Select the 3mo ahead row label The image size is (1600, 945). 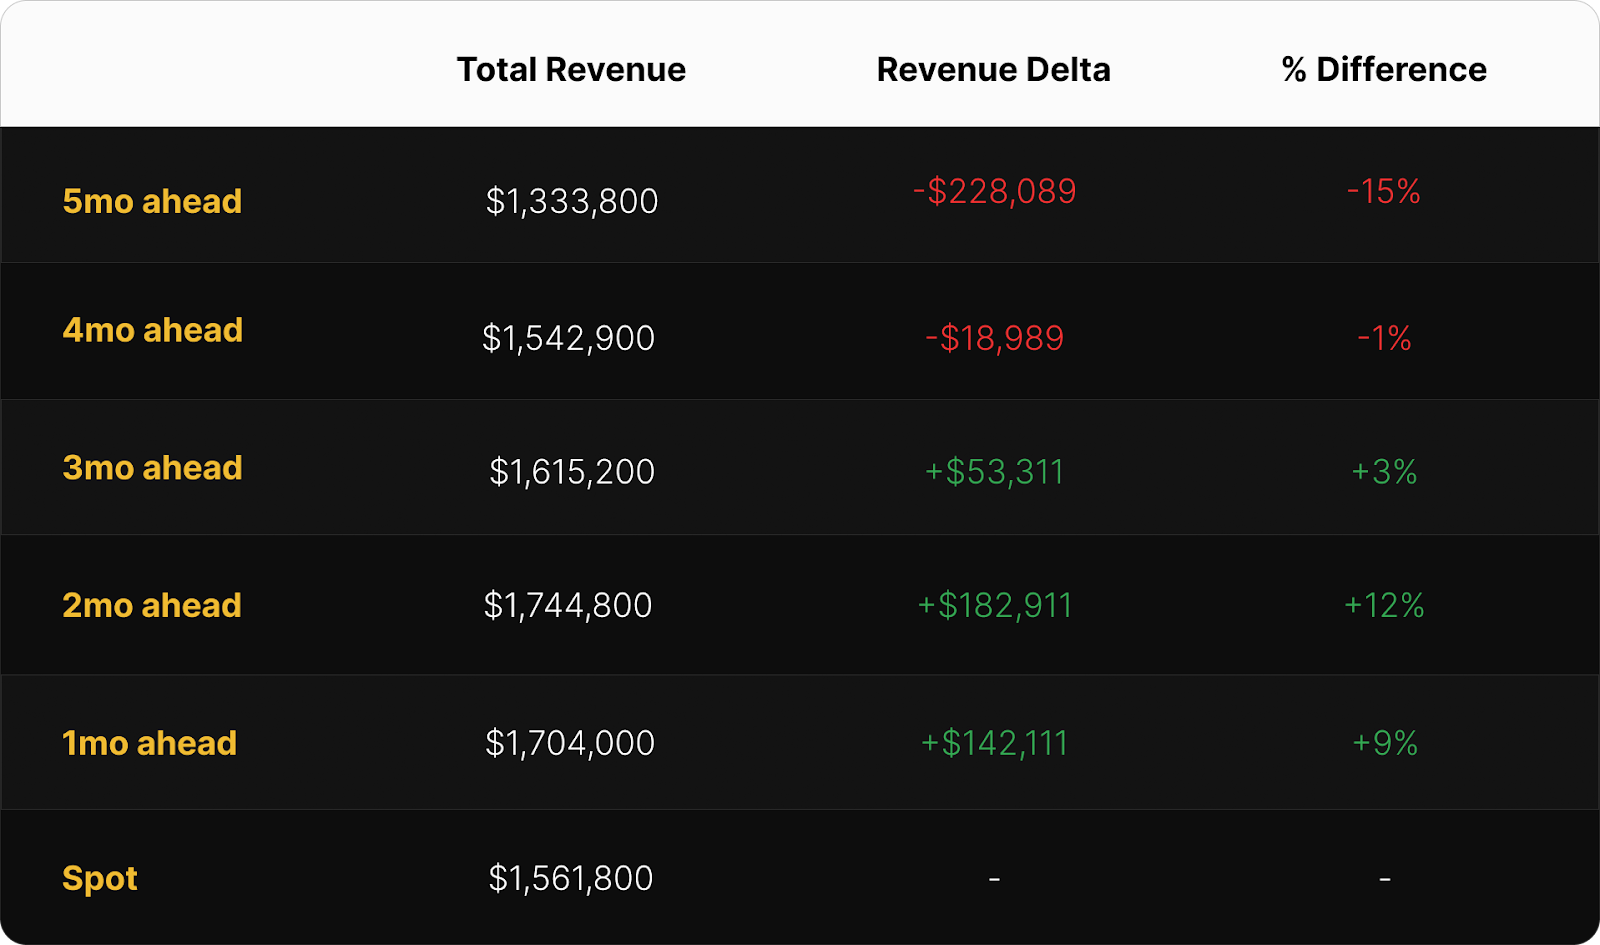tap(152, 468)
